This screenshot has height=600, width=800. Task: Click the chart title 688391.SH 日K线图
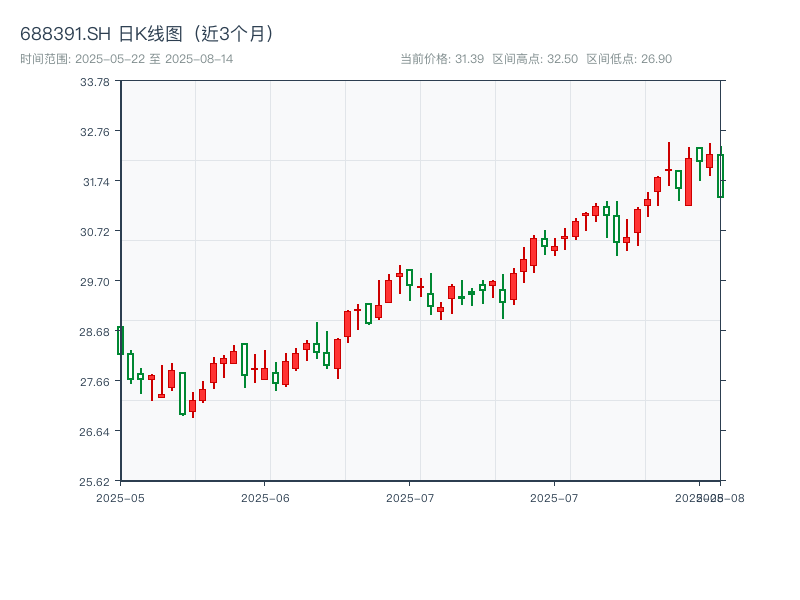148,33
